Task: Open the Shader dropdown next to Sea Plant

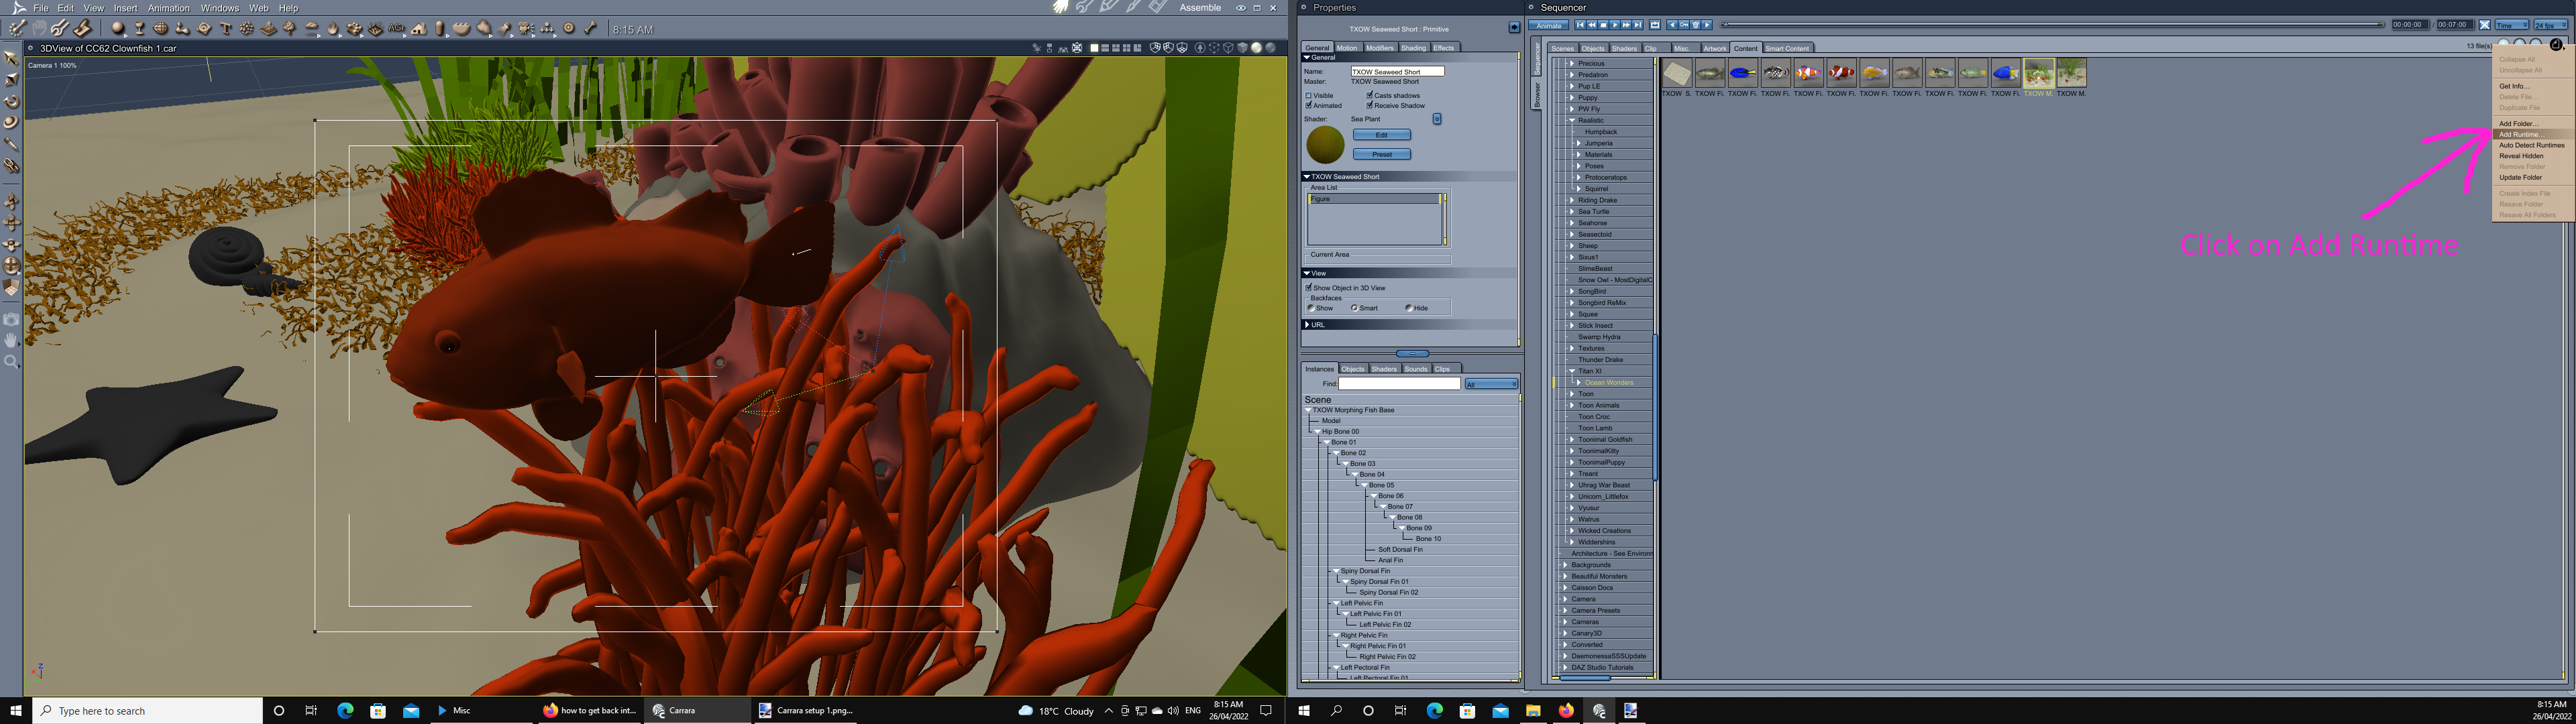Action: pyautogui.click(x=1437, y=119)
